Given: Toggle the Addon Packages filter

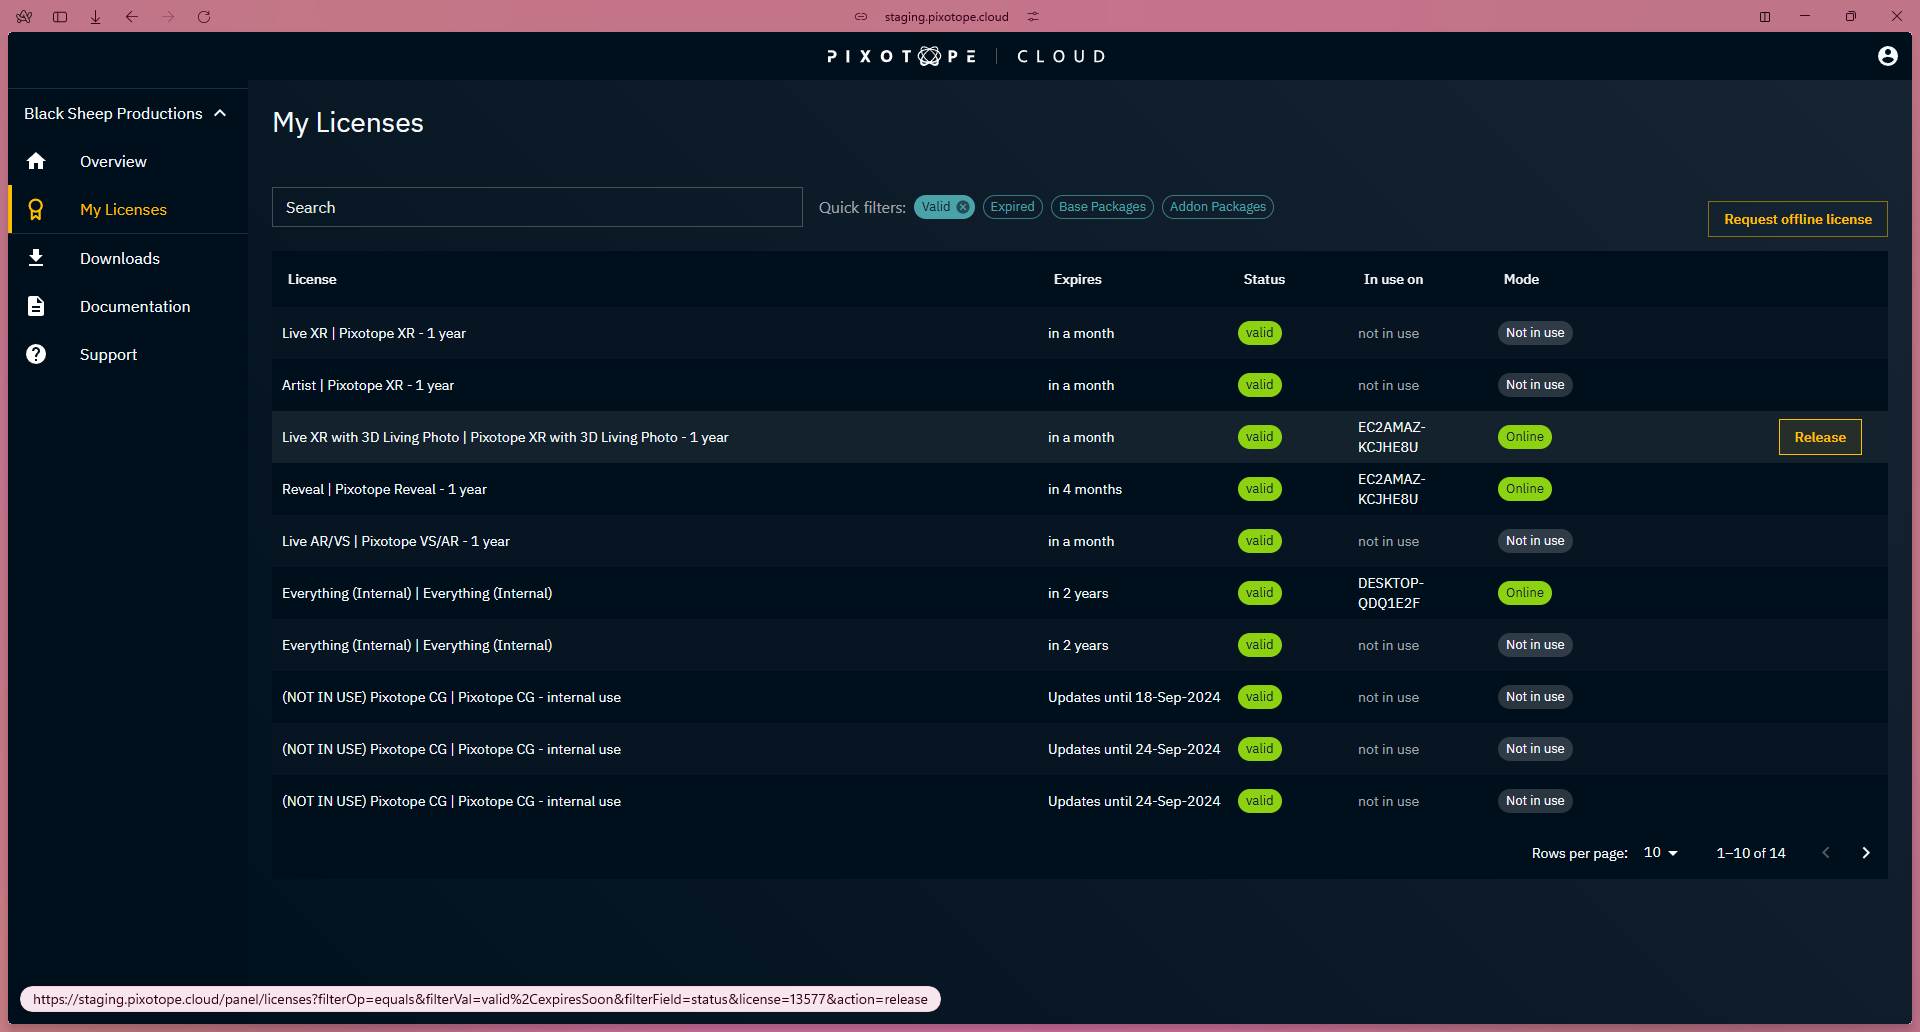Looking at the screenshot, I should tap(1217, 207).
